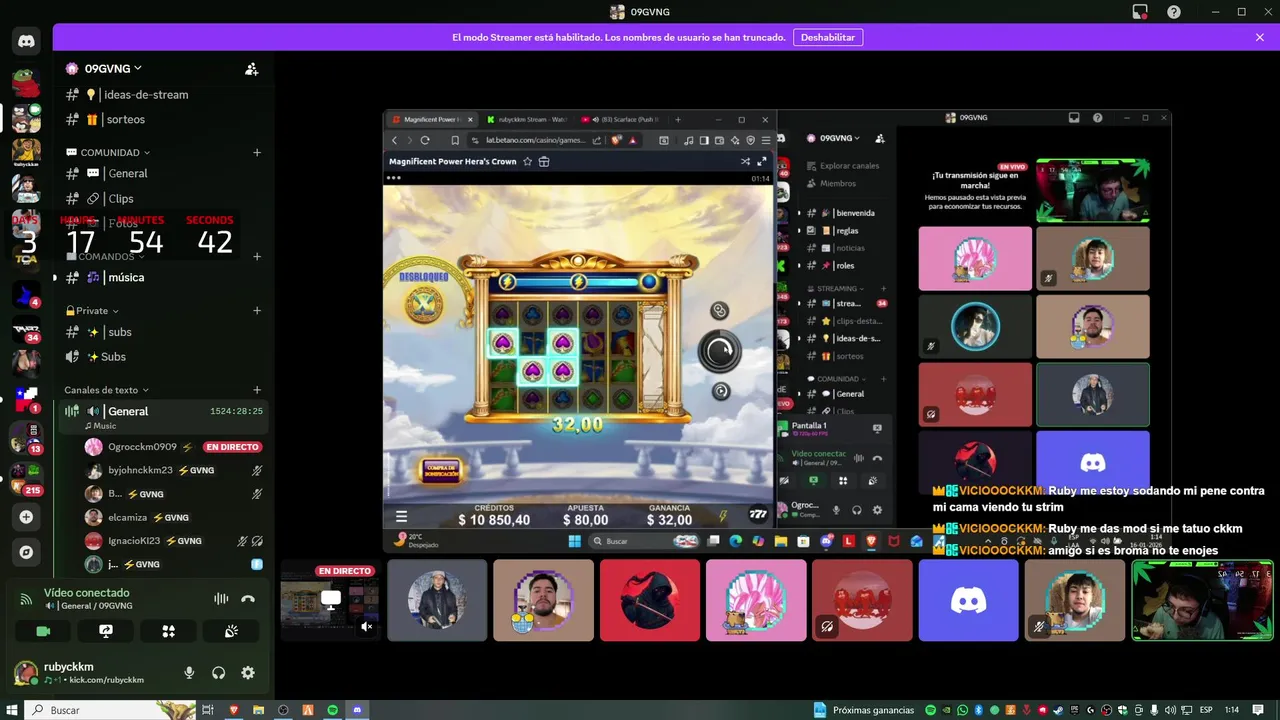This screenshot has height=720, width=1280.
Task: Click the lat.betano.com address bar
Action: tap(535, 141)
